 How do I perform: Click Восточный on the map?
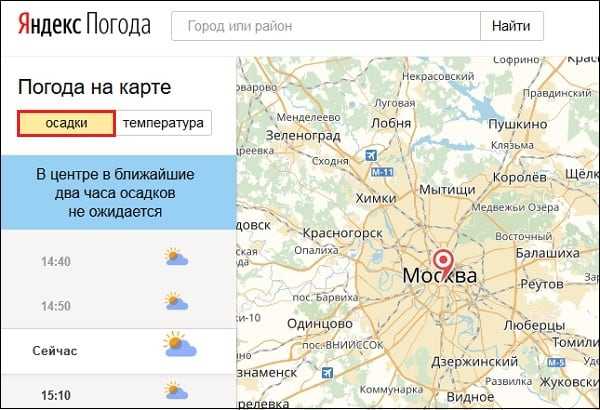(x=523, y=237)
